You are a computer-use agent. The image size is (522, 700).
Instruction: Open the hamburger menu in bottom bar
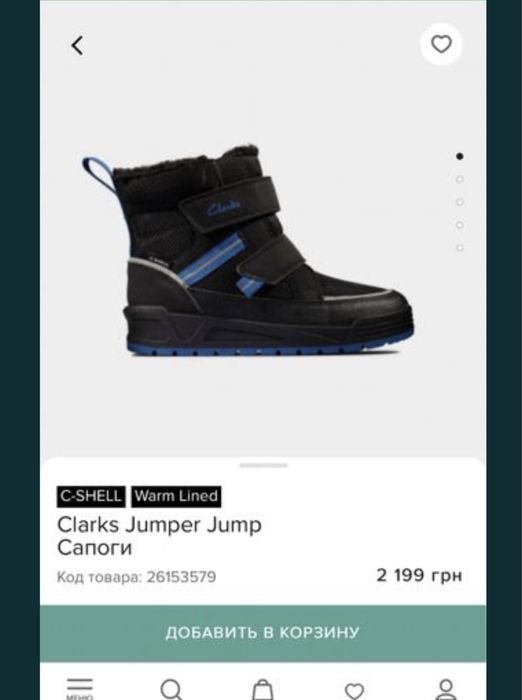coord(80,689)
